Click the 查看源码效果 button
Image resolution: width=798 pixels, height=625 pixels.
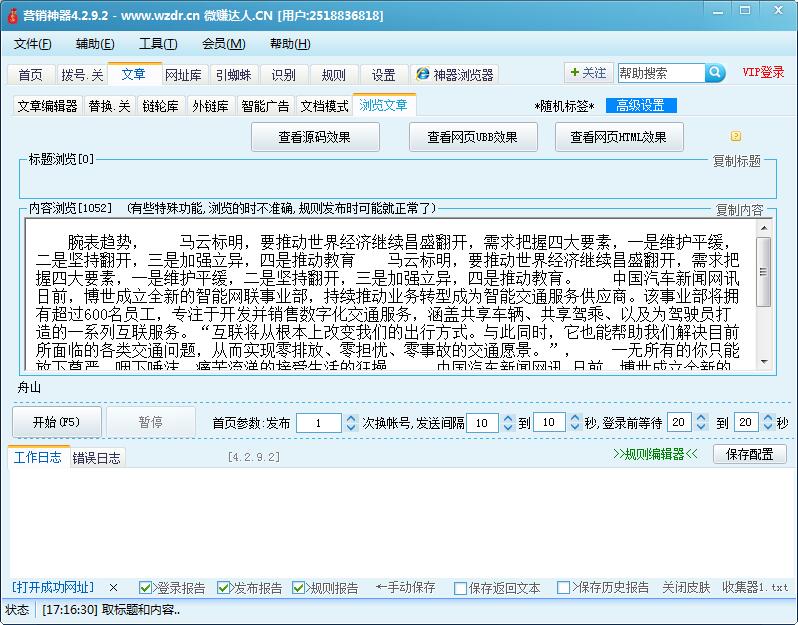pos(314,137)
